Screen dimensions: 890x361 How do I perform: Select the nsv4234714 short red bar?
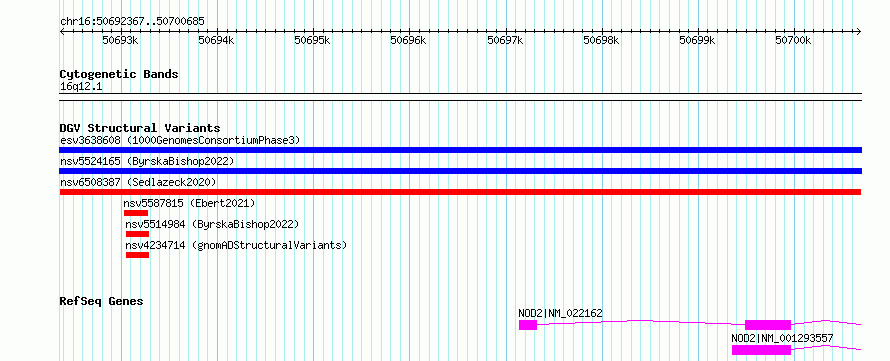coord(137,255)
